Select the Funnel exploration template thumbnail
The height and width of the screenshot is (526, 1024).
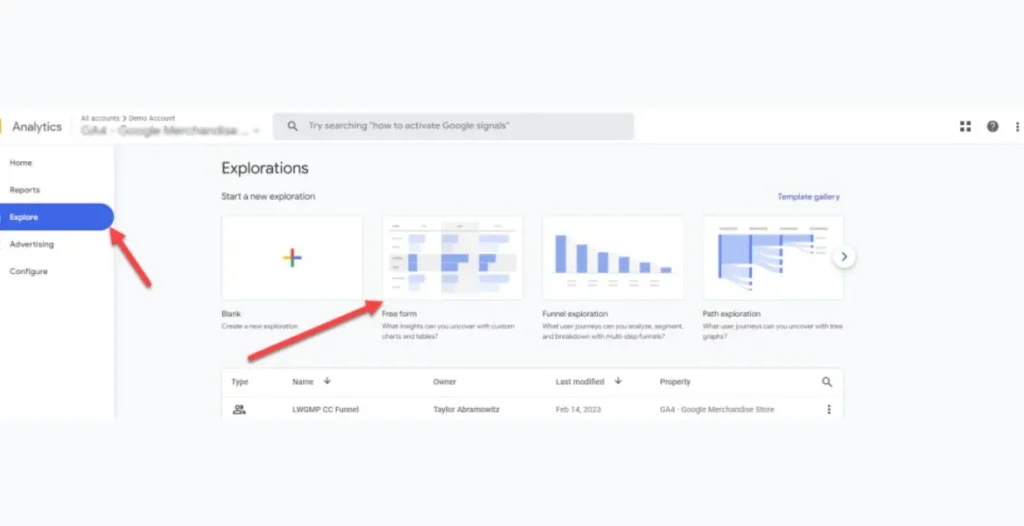coord(613,257)
